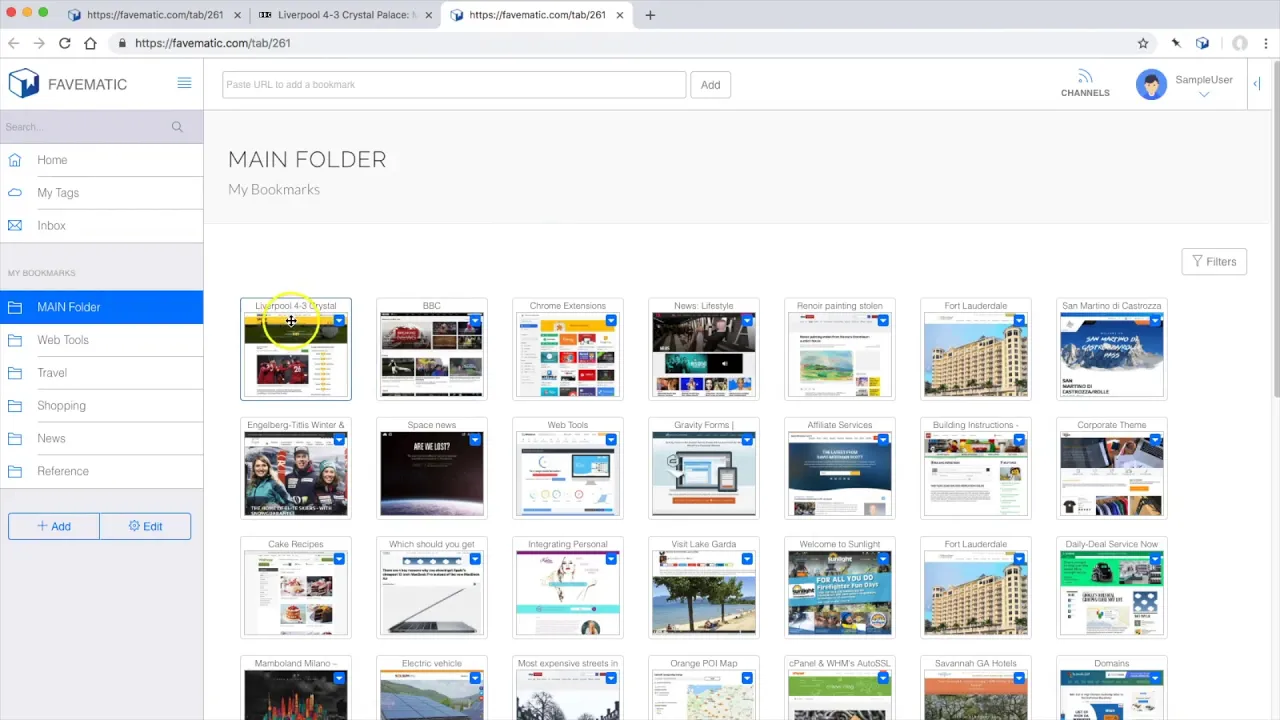The height and width of the screenshot is (720, 1280).
Task: Click the News folder icon
Action: [15, 438]
